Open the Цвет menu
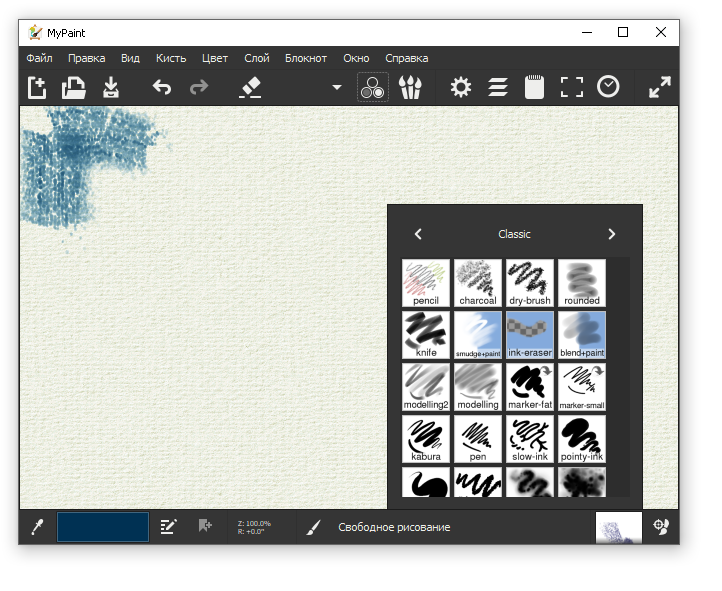 pos(215,58)
